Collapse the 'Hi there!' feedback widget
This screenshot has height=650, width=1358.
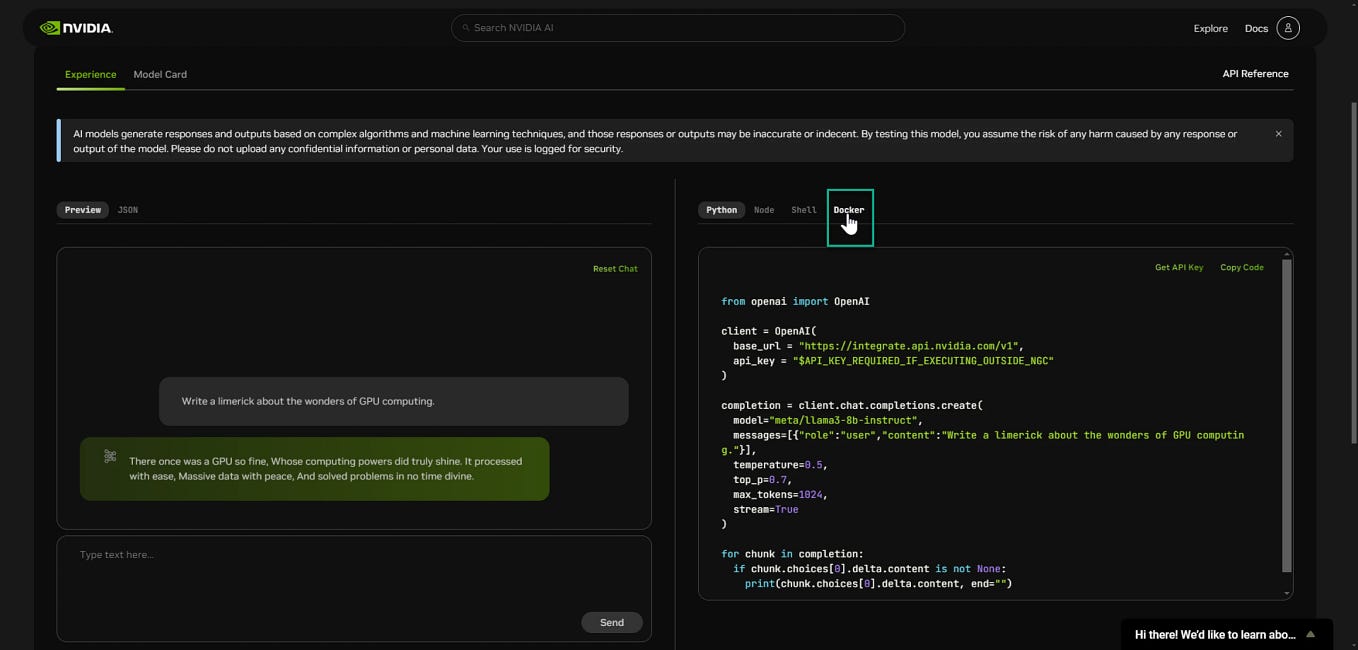click(x=1310, y=634)
